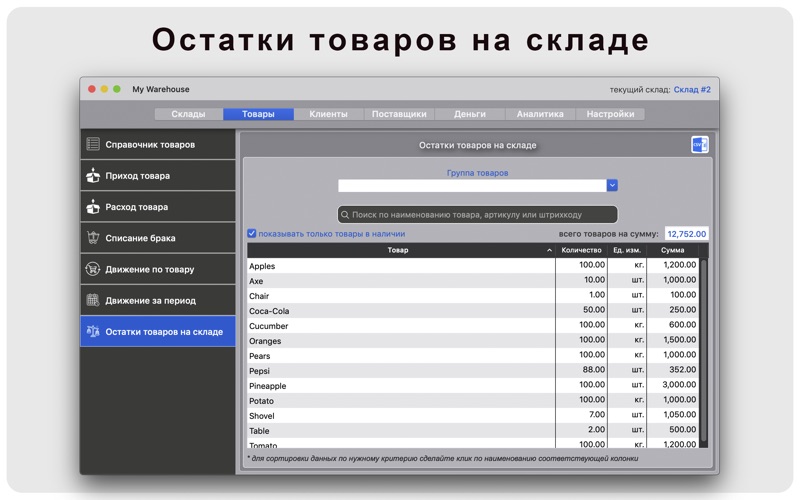This screenshot has height=500, width=800.
Task: Click Shovel quantity 7.00 cell
Action: pyautogui.click(x=581, y=415)
